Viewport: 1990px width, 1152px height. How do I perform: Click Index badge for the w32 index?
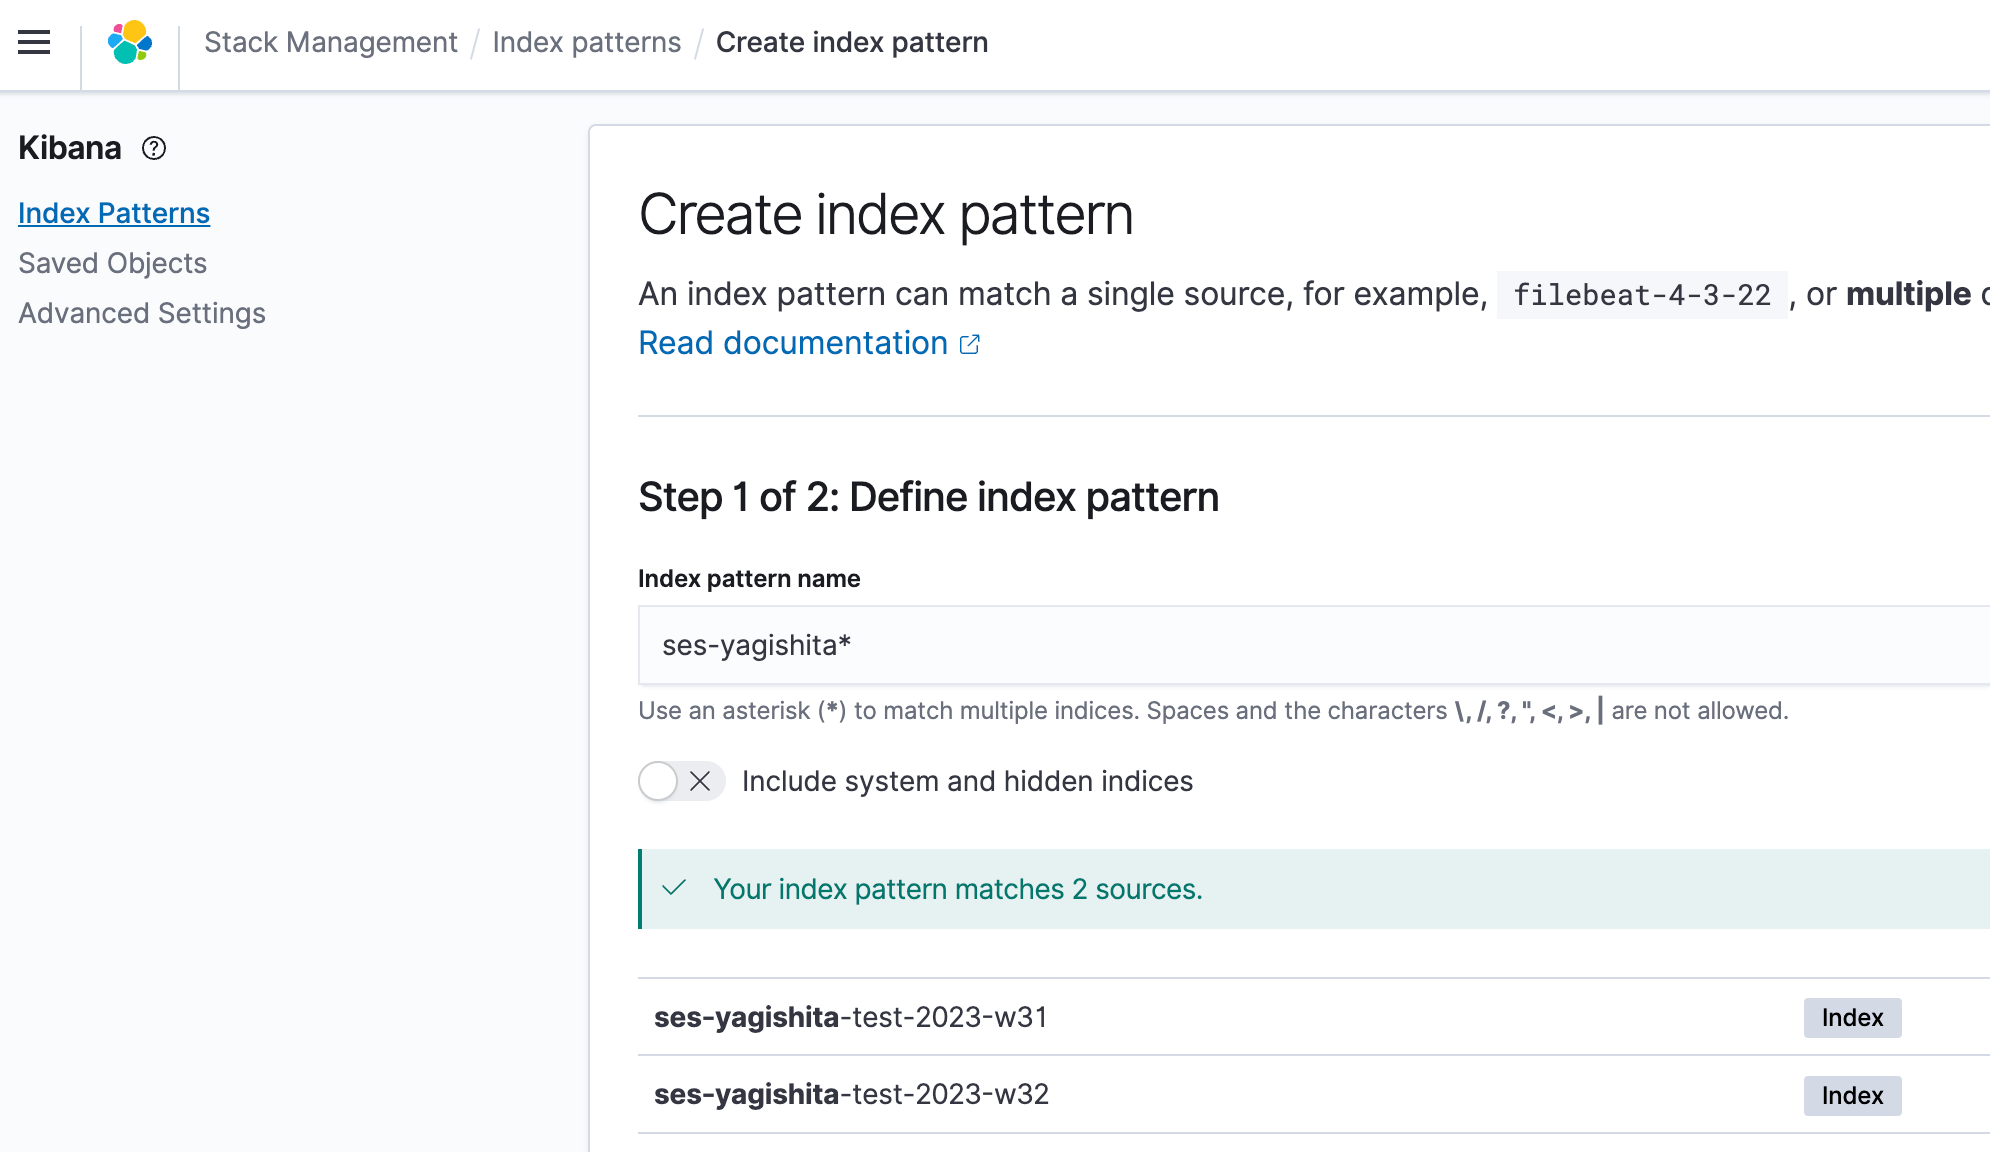point(1852,1095)
